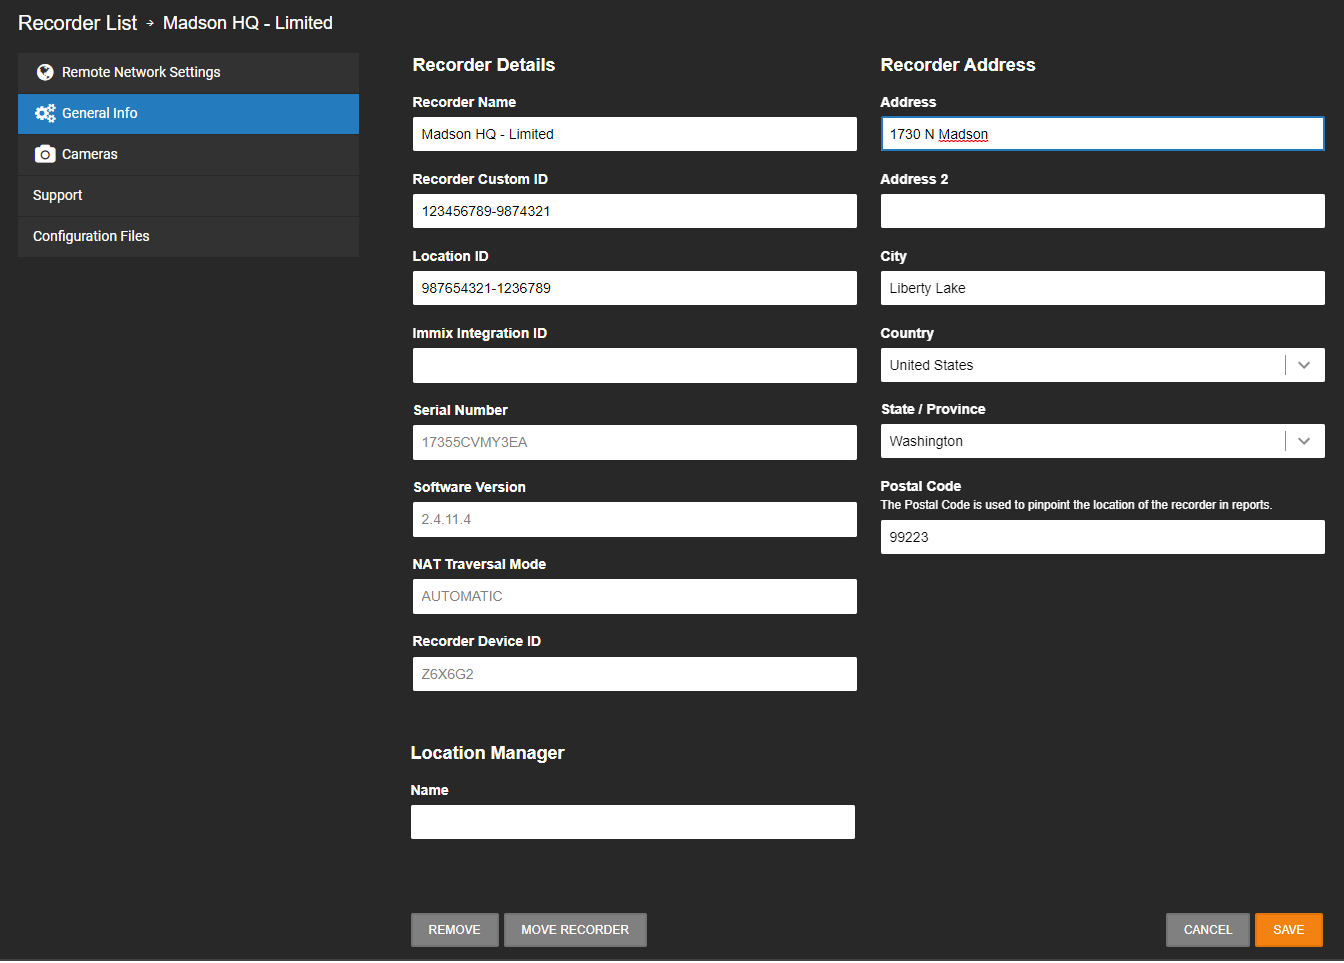
Task: Open the Country dropdown
Action: point(1102,365)
